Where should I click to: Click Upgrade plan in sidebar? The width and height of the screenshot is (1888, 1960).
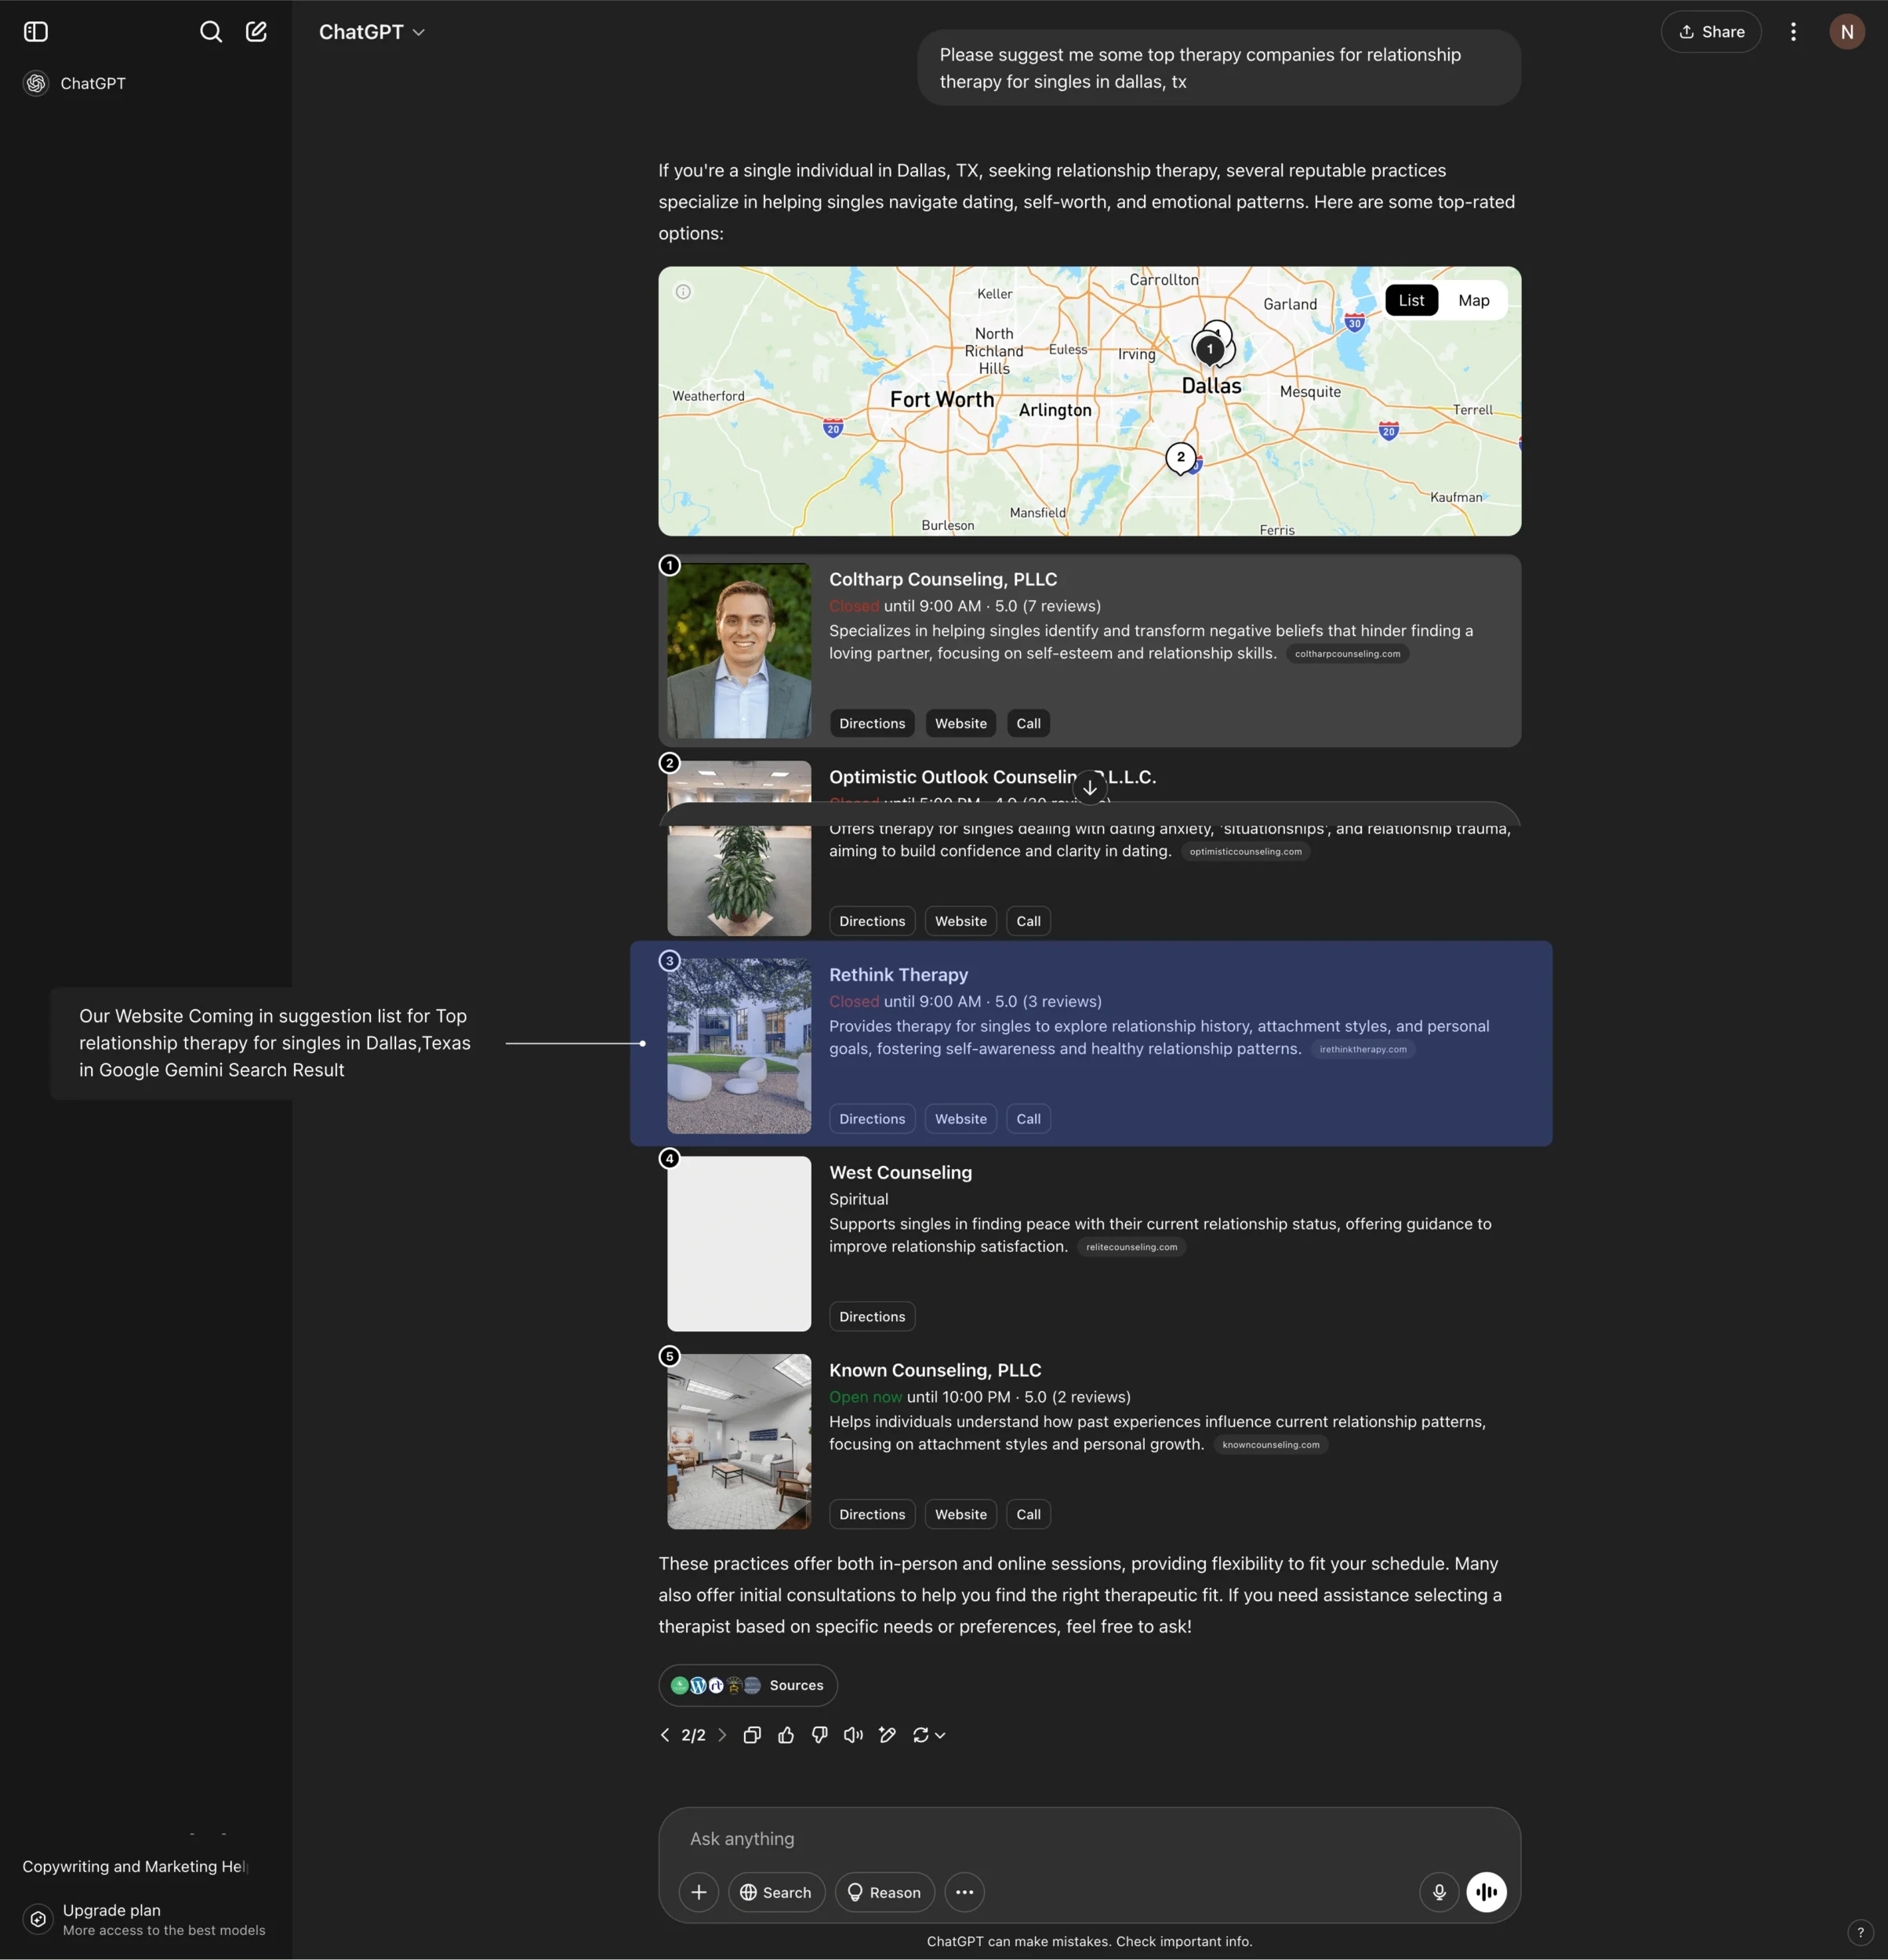pos(145,1920)
